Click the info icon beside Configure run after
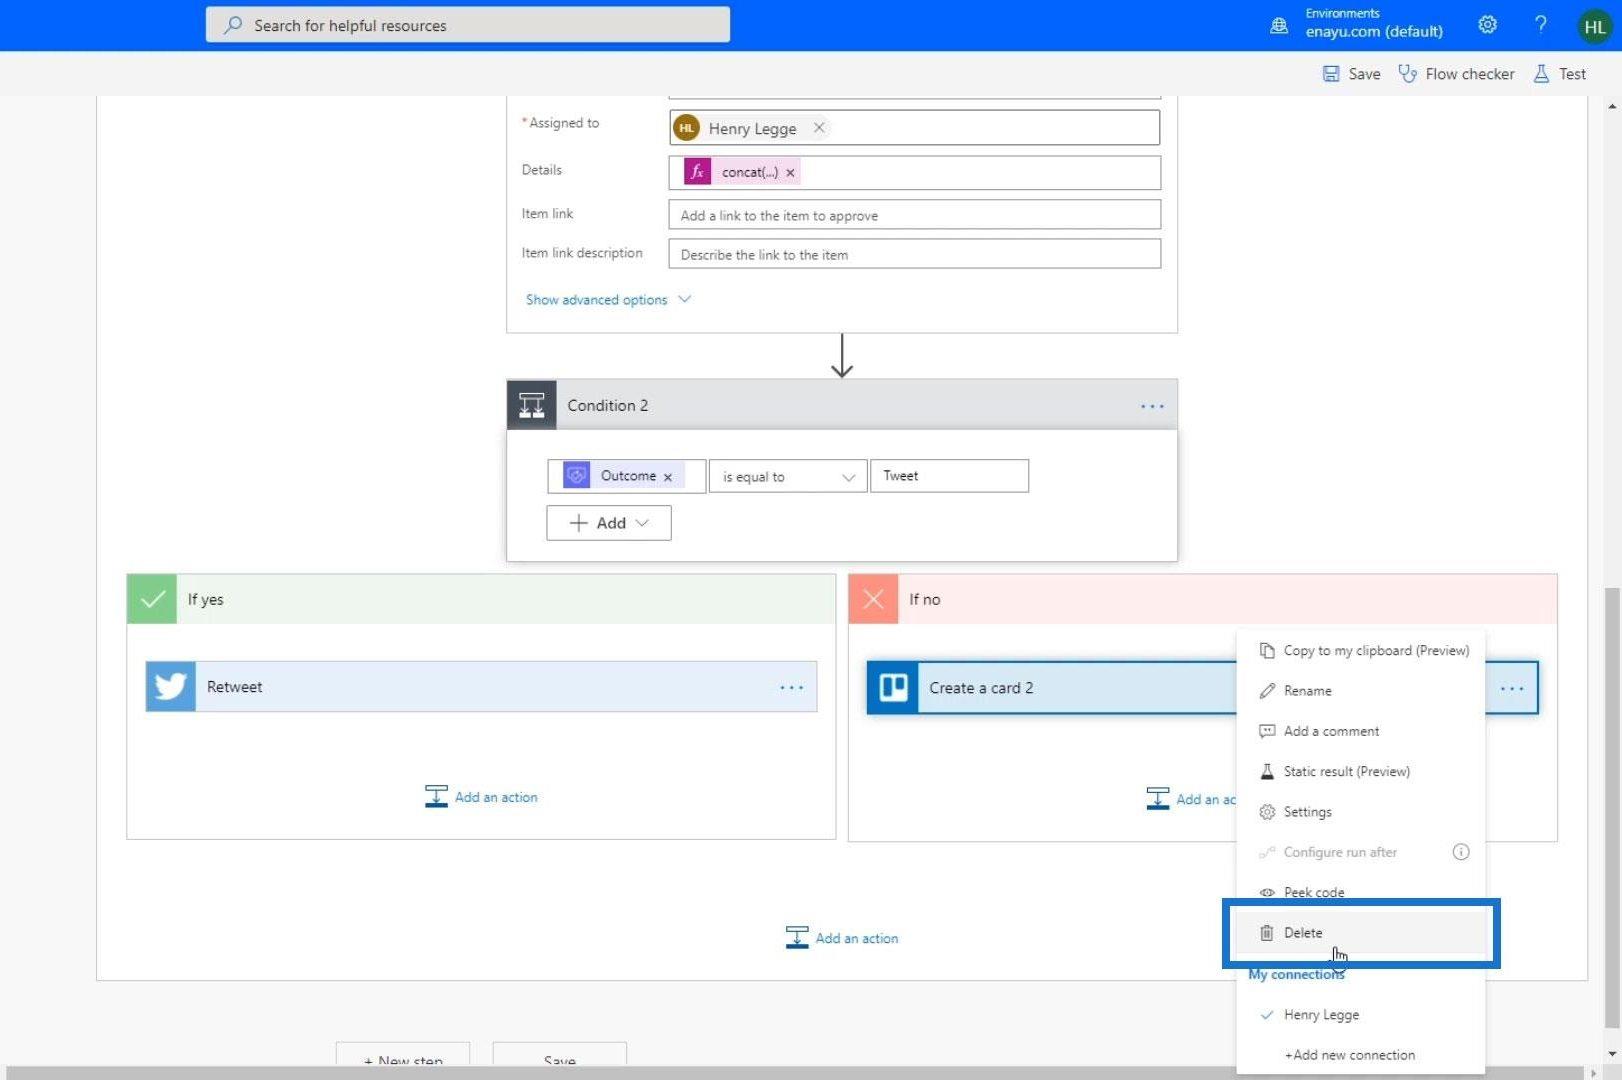Image resolution: width=1622 pixels, height=1080 pixels. click(1461, 852)
